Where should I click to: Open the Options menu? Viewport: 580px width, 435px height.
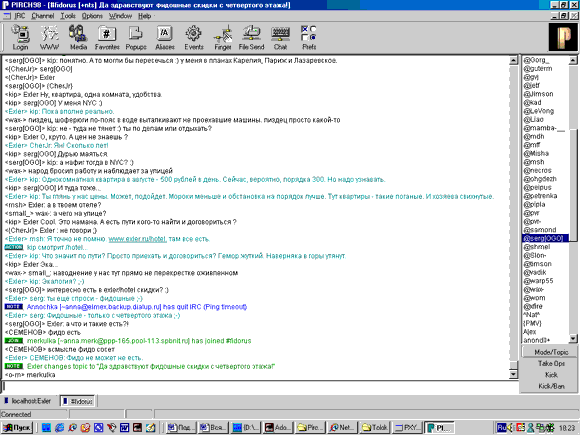(x=92, y=16)
